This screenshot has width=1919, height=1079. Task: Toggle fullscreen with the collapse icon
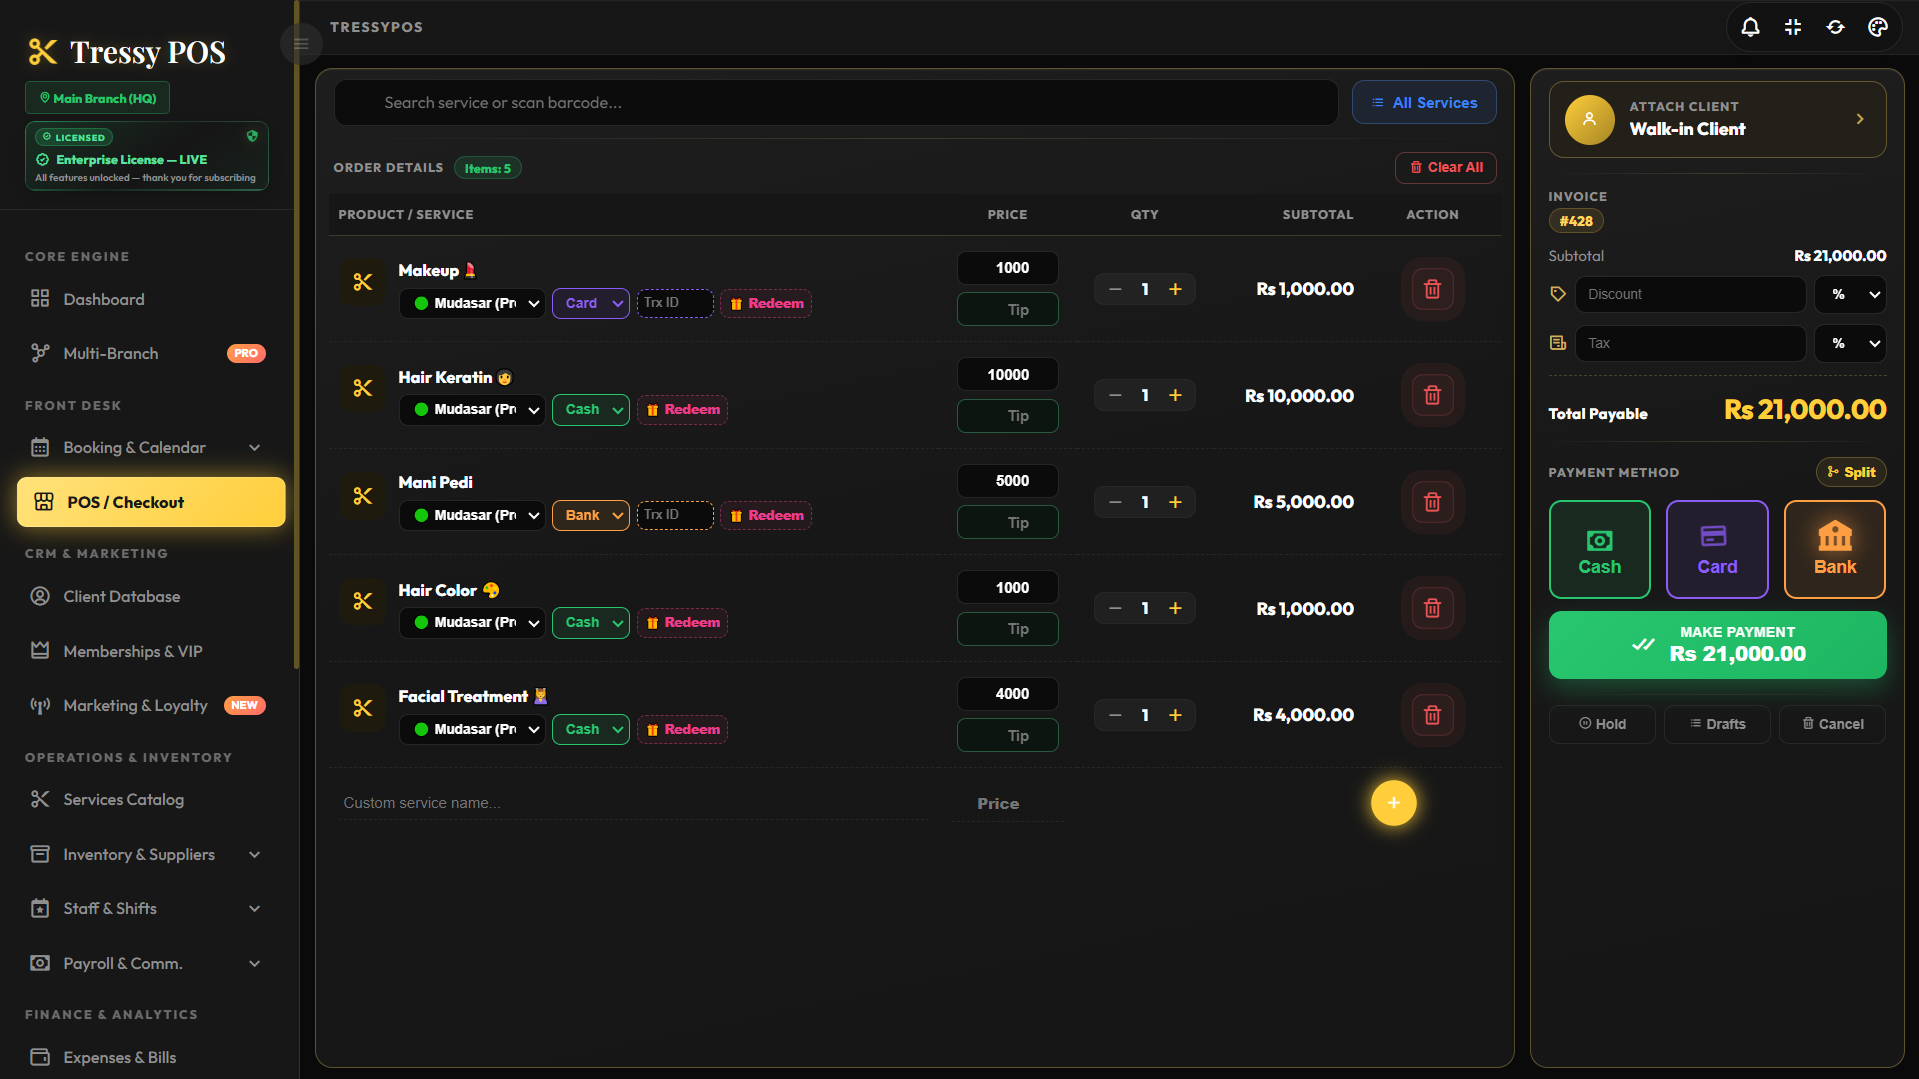coord(1793,27)
